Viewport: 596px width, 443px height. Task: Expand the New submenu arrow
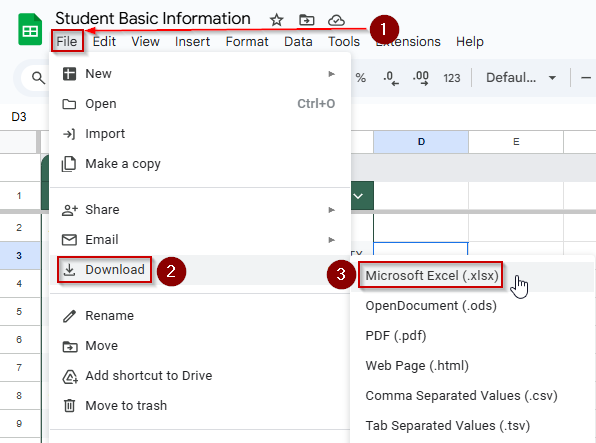tap(331, 74)
